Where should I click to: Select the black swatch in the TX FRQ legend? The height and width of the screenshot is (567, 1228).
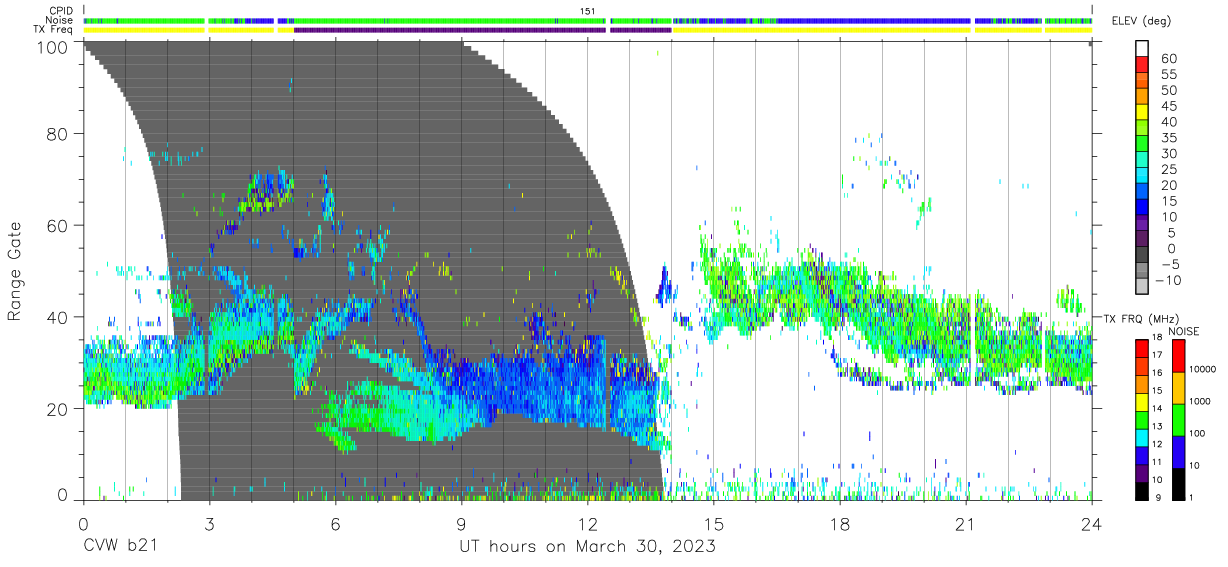pos(1143,490)
